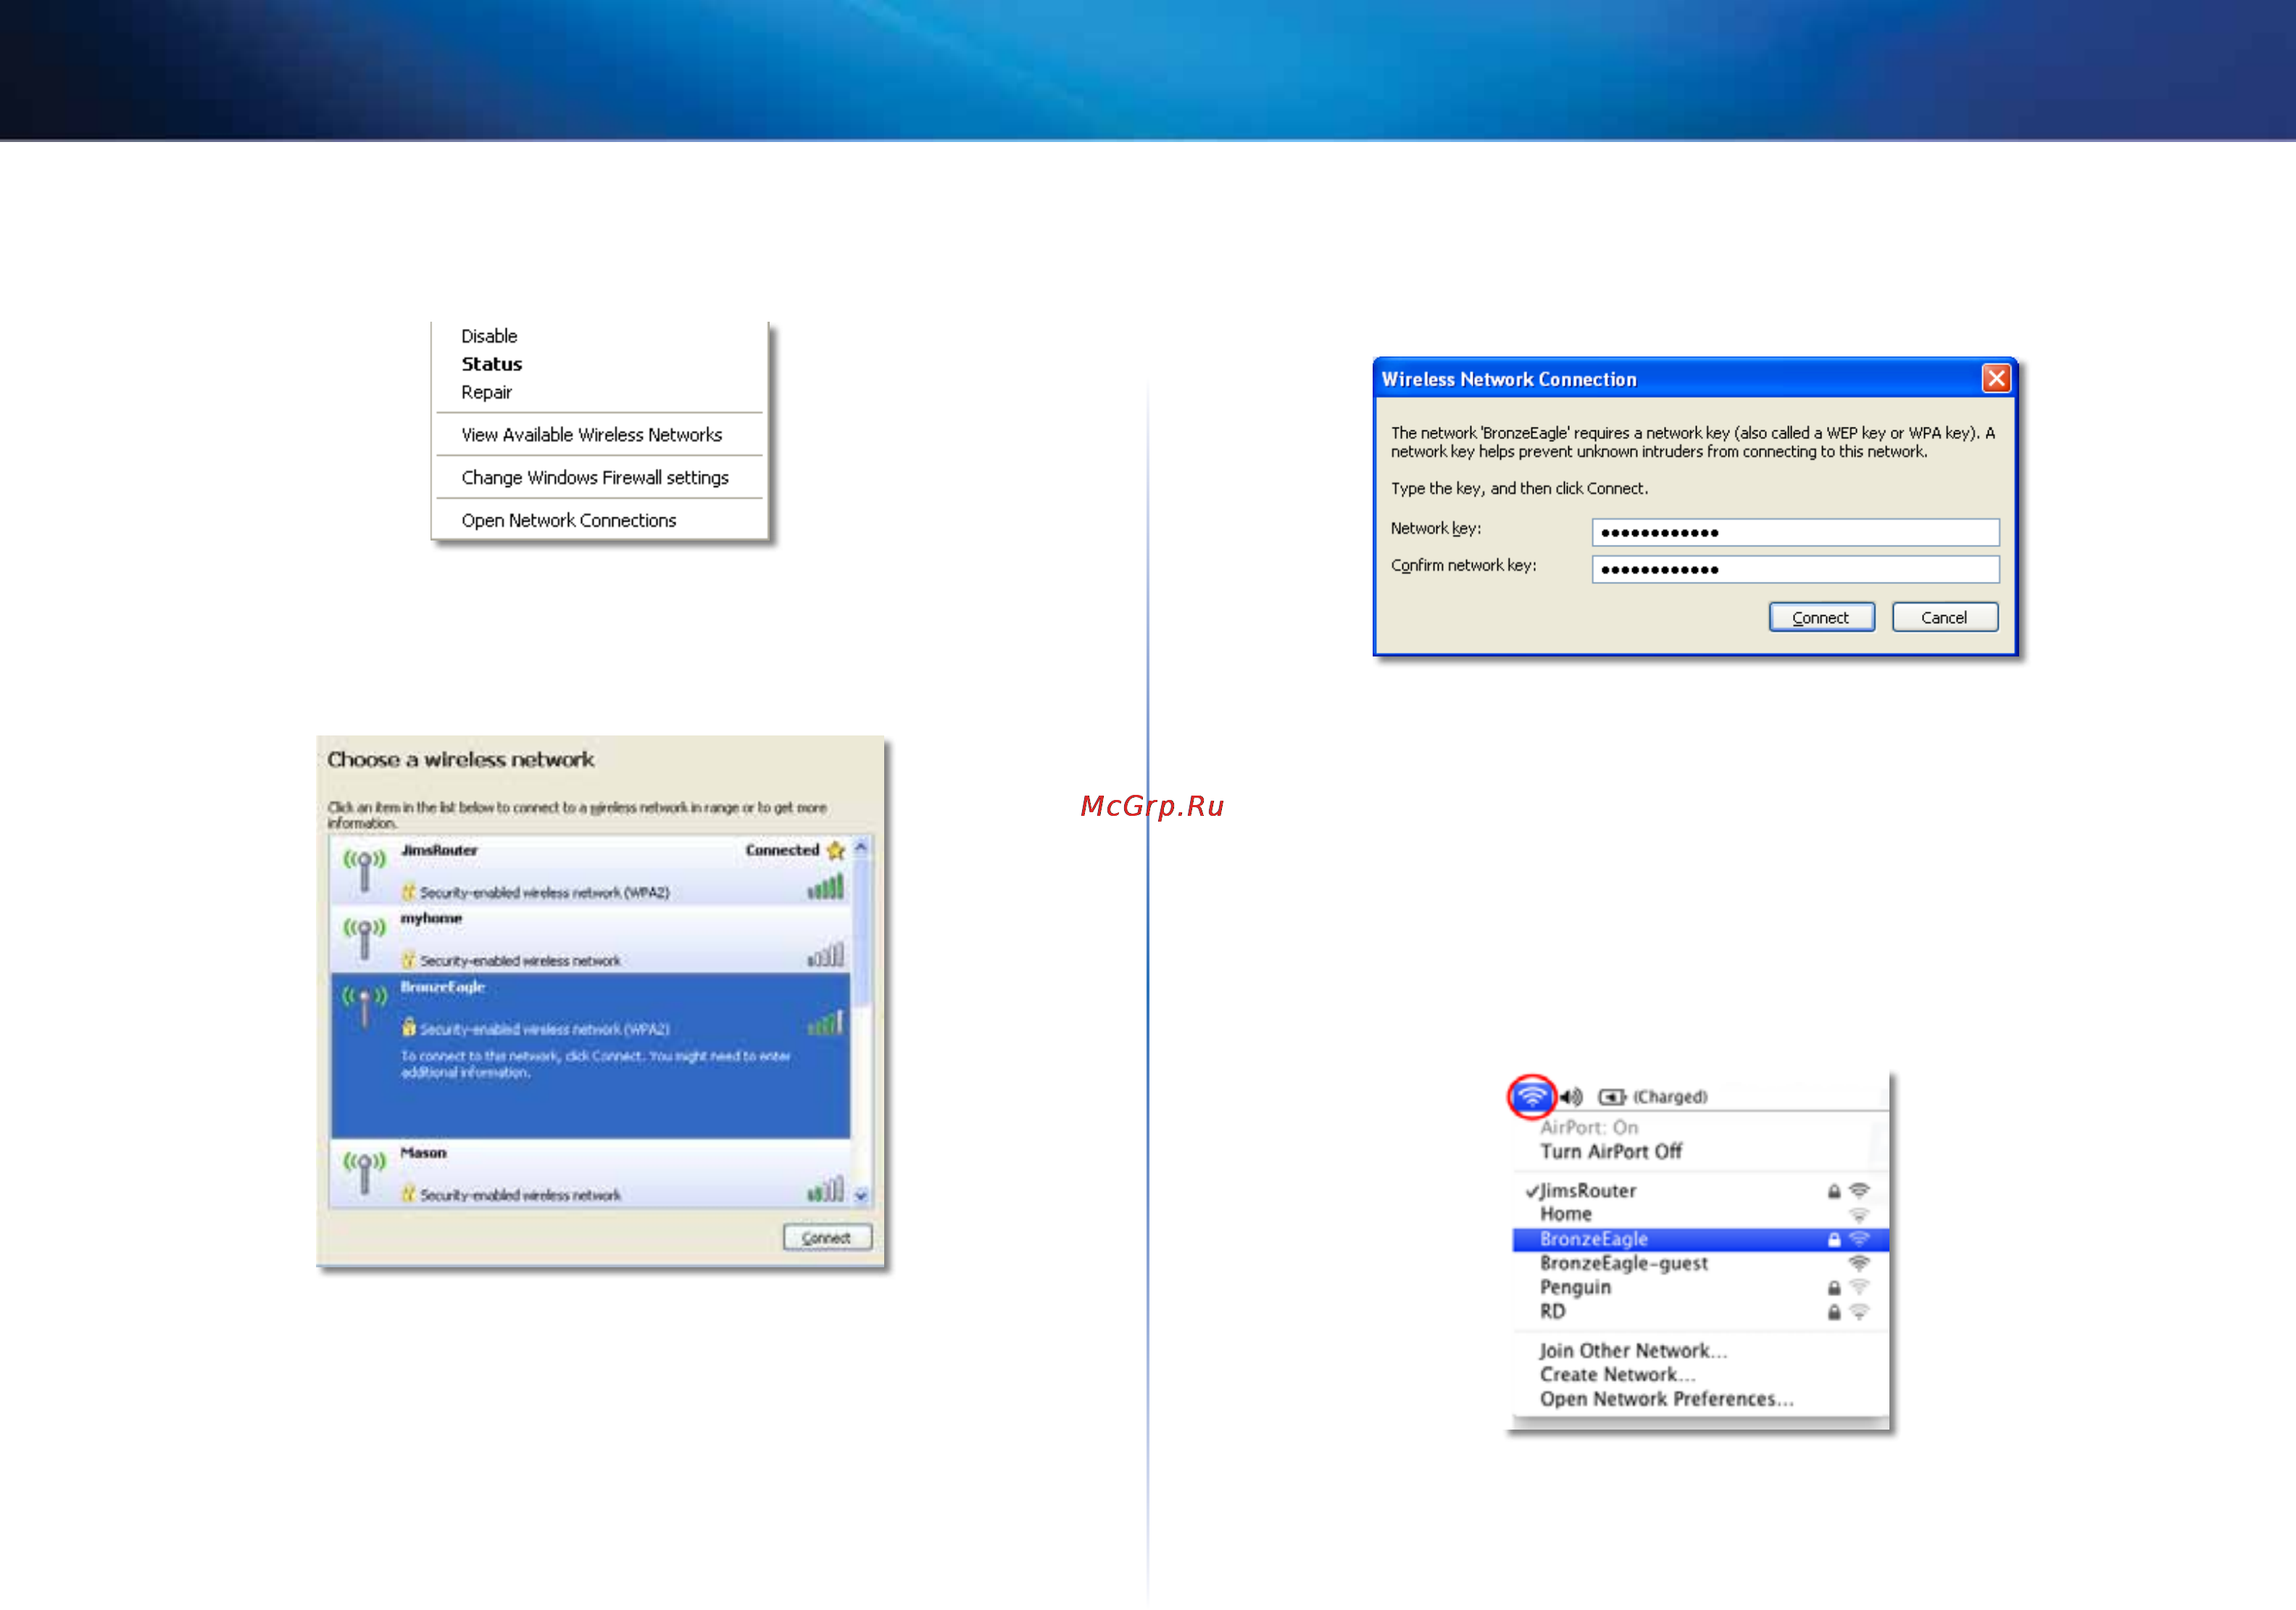Click the Wi-Fi signal icon for BronzeEagle-guest

click(x=1859, y=1263)
